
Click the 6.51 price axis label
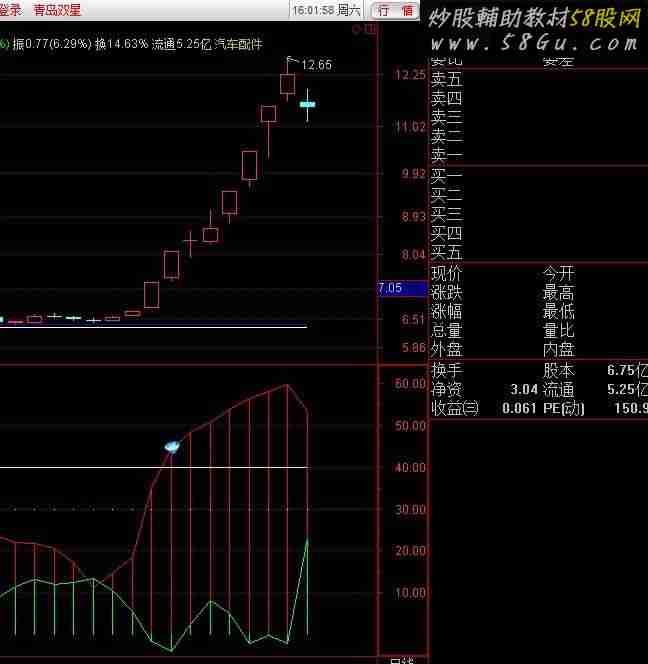[413, 319]
